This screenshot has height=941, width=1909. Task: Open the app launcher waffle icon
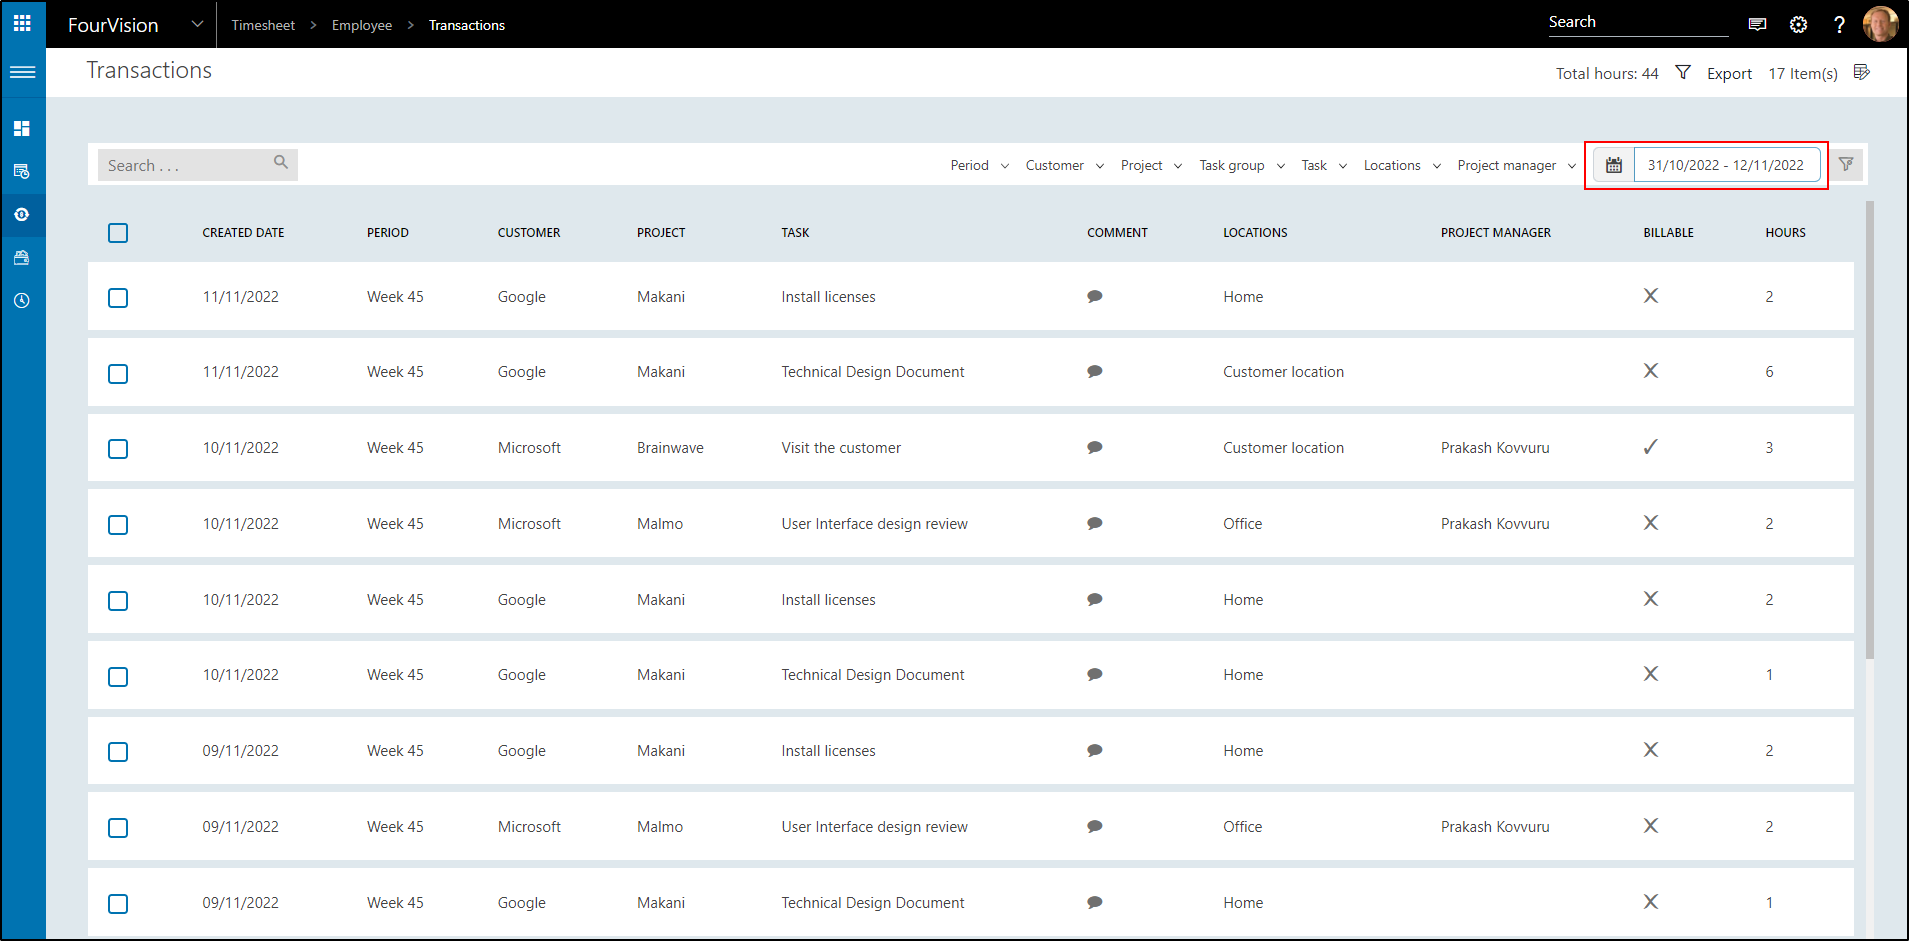pyautogui.click(x=22, y=23)
